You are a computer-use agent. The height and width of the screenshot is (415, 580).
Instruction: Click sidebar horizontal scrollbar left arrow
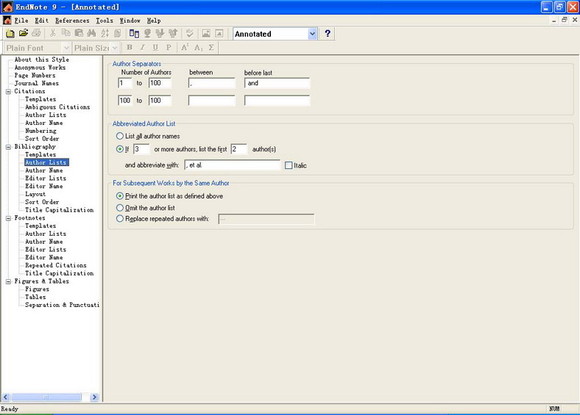pos(6,397)
